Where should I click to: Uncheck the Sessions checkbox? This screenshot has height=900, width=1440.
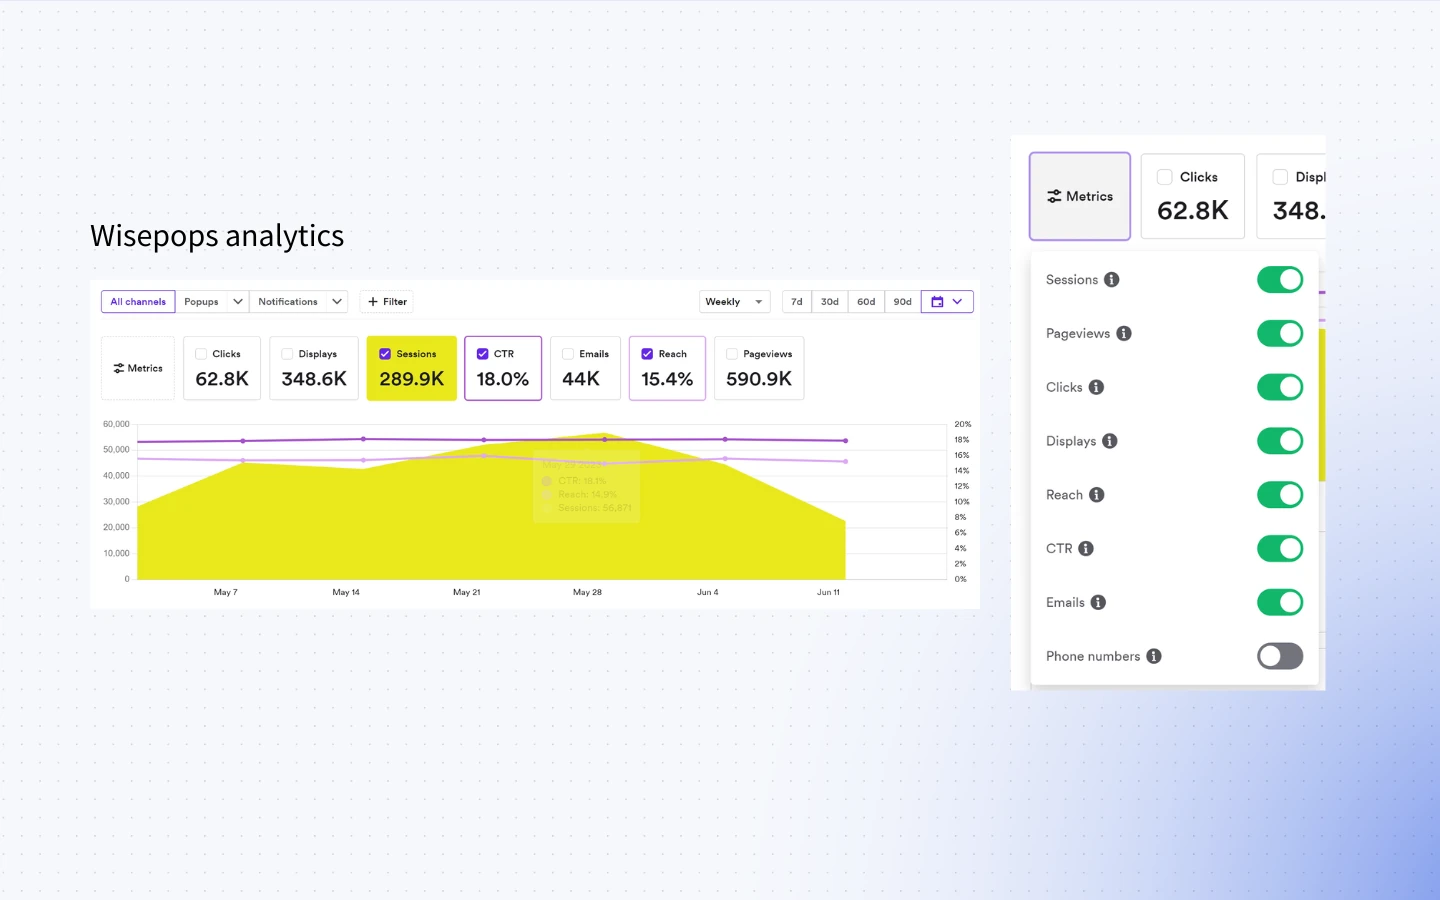point(385,354)
